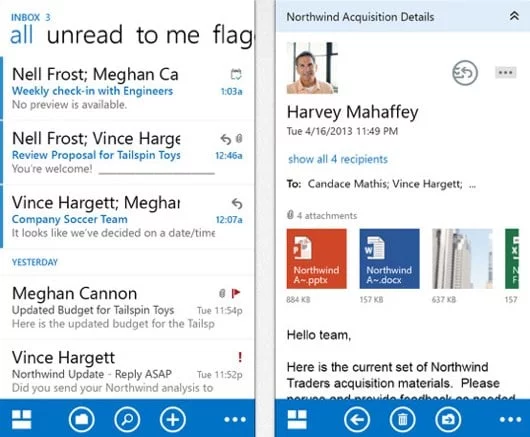Switch to the to me filter tab
This screenshot has height=437, width=530.
pyautogui.click(x=168, y=35)
